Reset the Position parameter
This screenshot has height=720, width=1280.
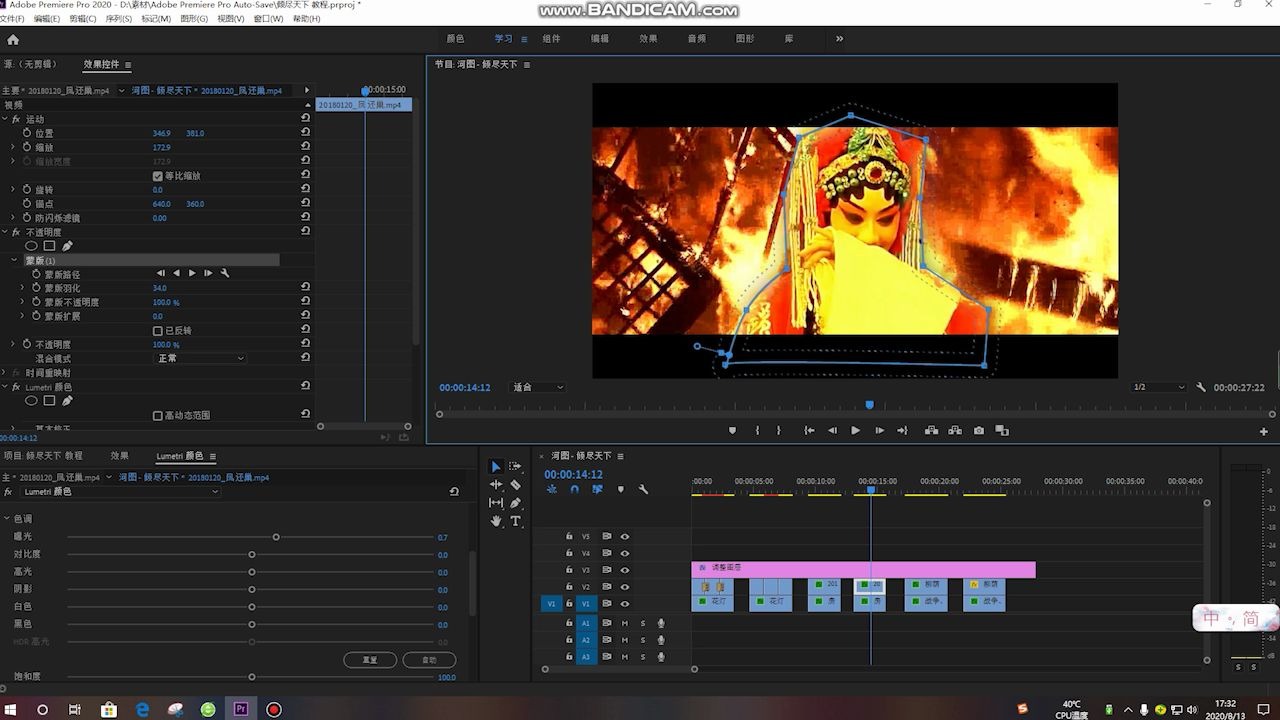[x=305, y=133]
